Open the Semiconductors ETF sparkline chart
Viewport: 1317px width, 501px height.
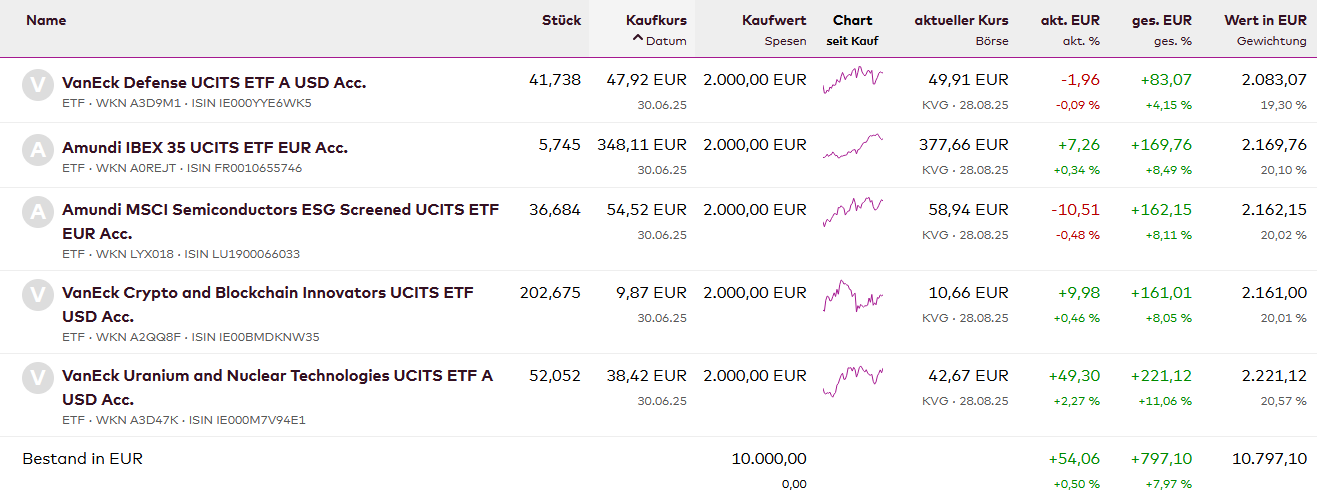(x=852, y=211)
